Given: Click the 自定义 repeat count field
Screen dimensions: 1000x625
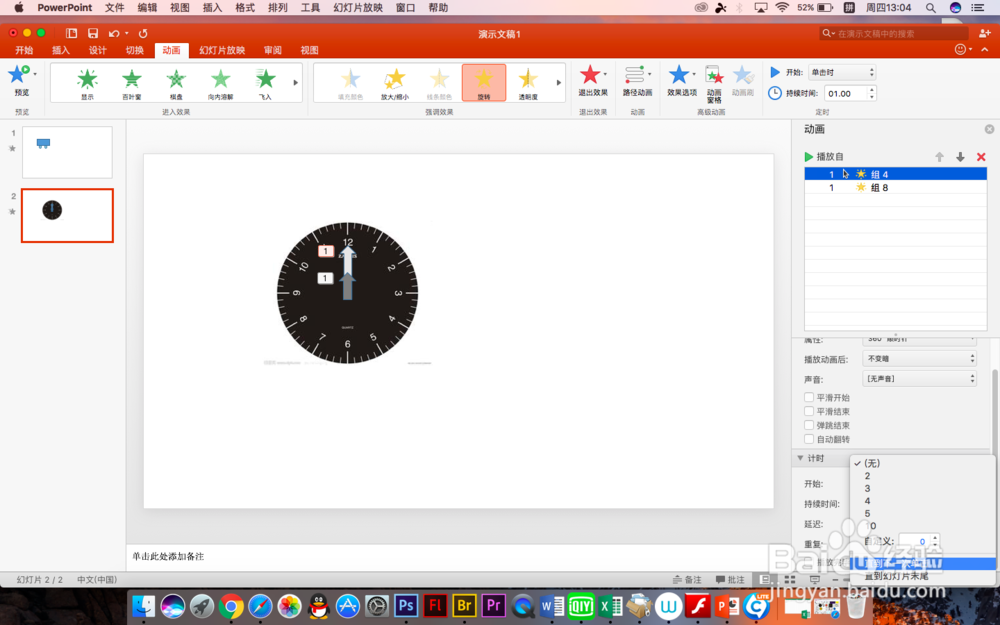Looking at the screenshot, I should [x=915, y=541].
